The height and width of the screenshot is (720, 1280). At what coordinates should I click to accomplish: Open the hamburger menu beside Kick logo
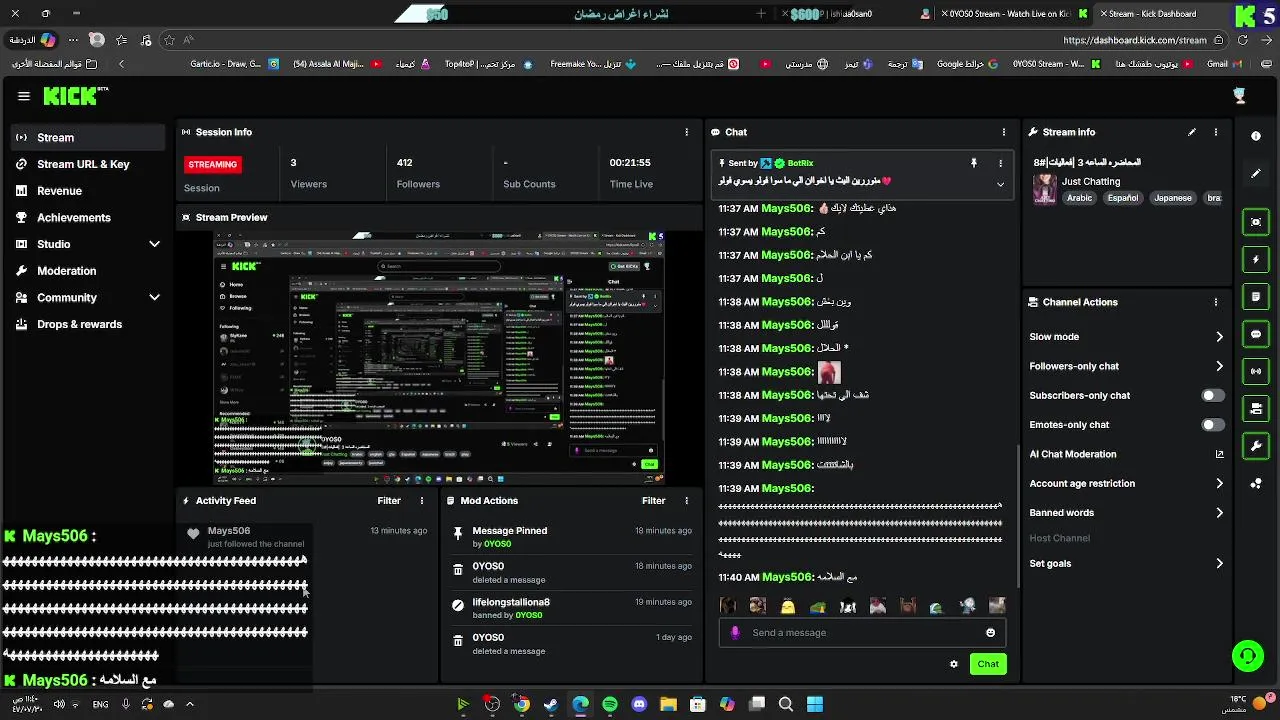(24, 96)
